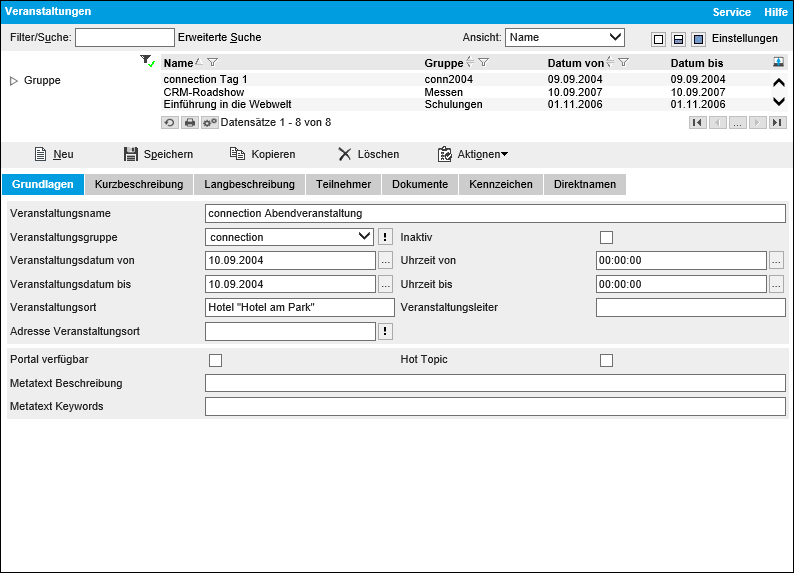Open time picker for Uhrzeit bis
The image size is (794, 573).
click(x=776, y=284)
